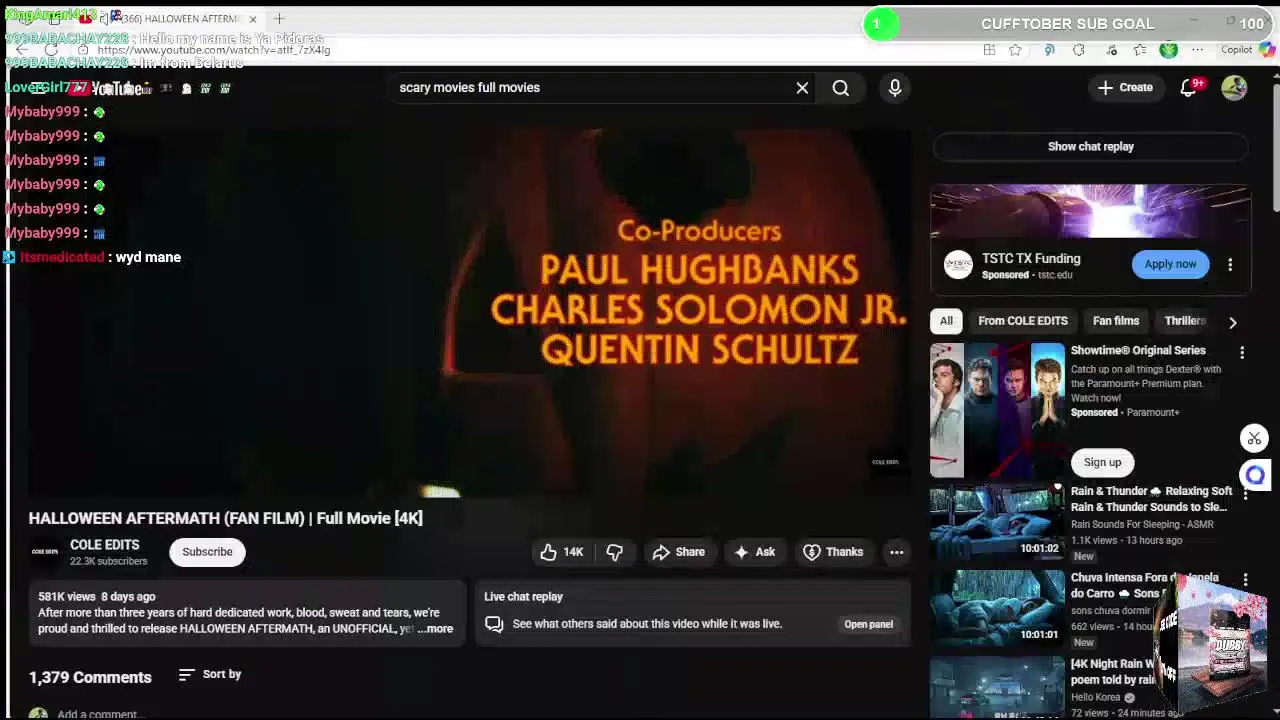The width and height of the screenshot is (1280, 720).
Task: Click Apply now on the TSTC ad
Action: point(1170,264)
